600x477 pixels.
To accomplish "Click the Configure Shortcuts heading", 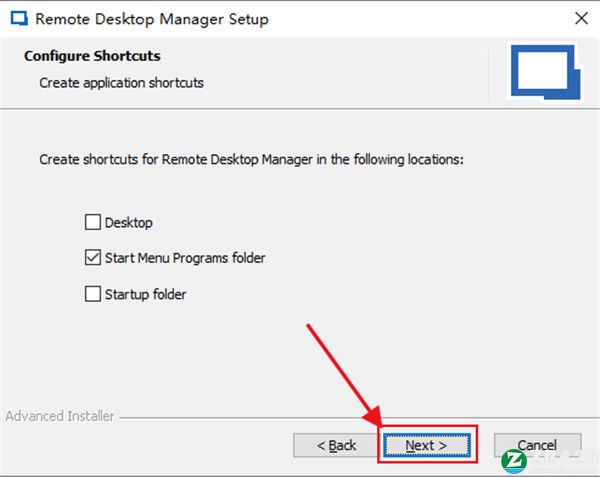I will [x=92, y=56].
